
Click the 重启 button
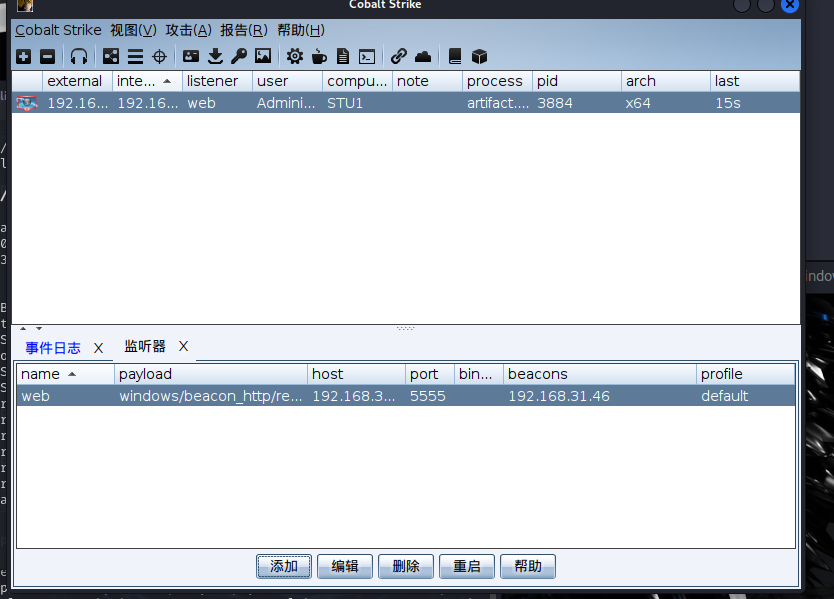pyautogui.click(x=467, y=566)
